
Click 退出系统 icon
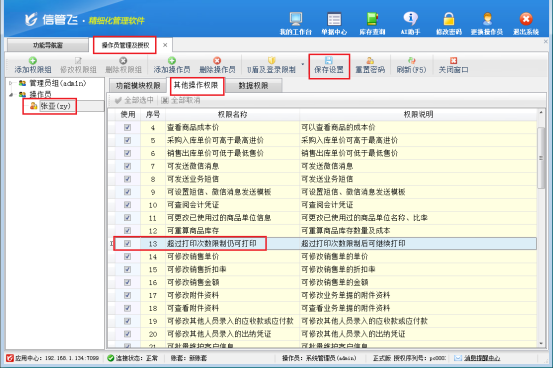pyautogui.click(x=526, y=23)
